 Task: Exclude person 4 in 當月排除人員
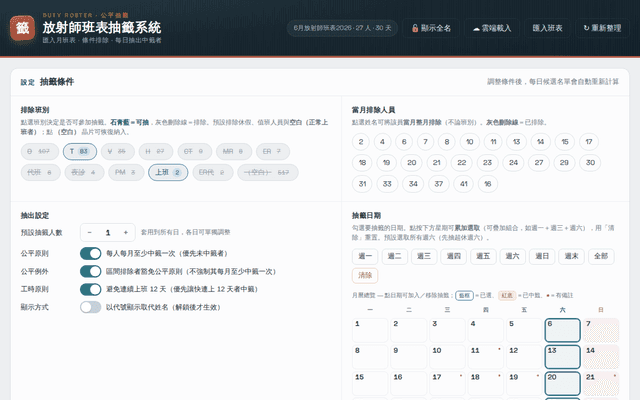click(382, 142)
